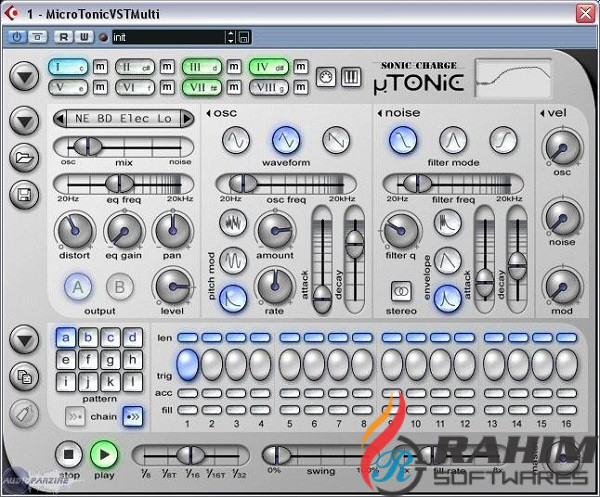Viewport: 600px width, 497px height.
Task: Choose low-pass noise filter mode
Action: (403, 140)
